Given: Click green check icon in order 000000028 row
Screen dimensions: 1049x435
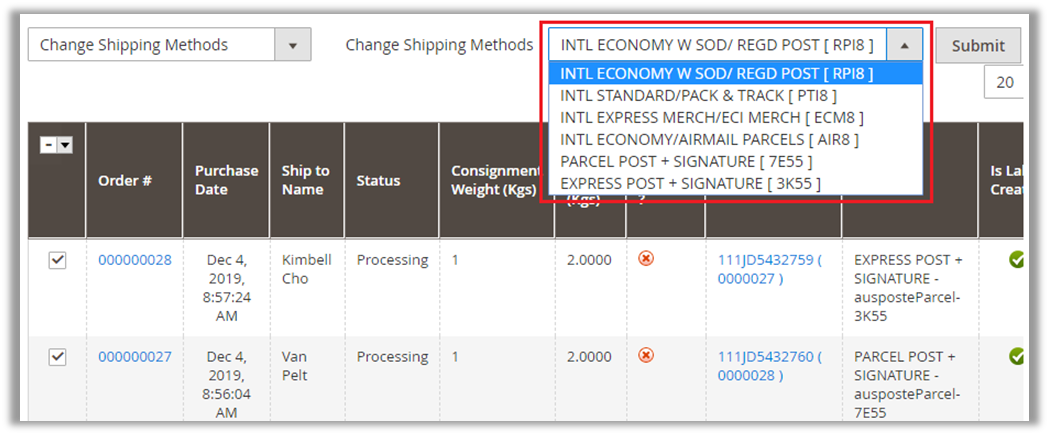Looking at the screenshot, I should pos(1016,260).
